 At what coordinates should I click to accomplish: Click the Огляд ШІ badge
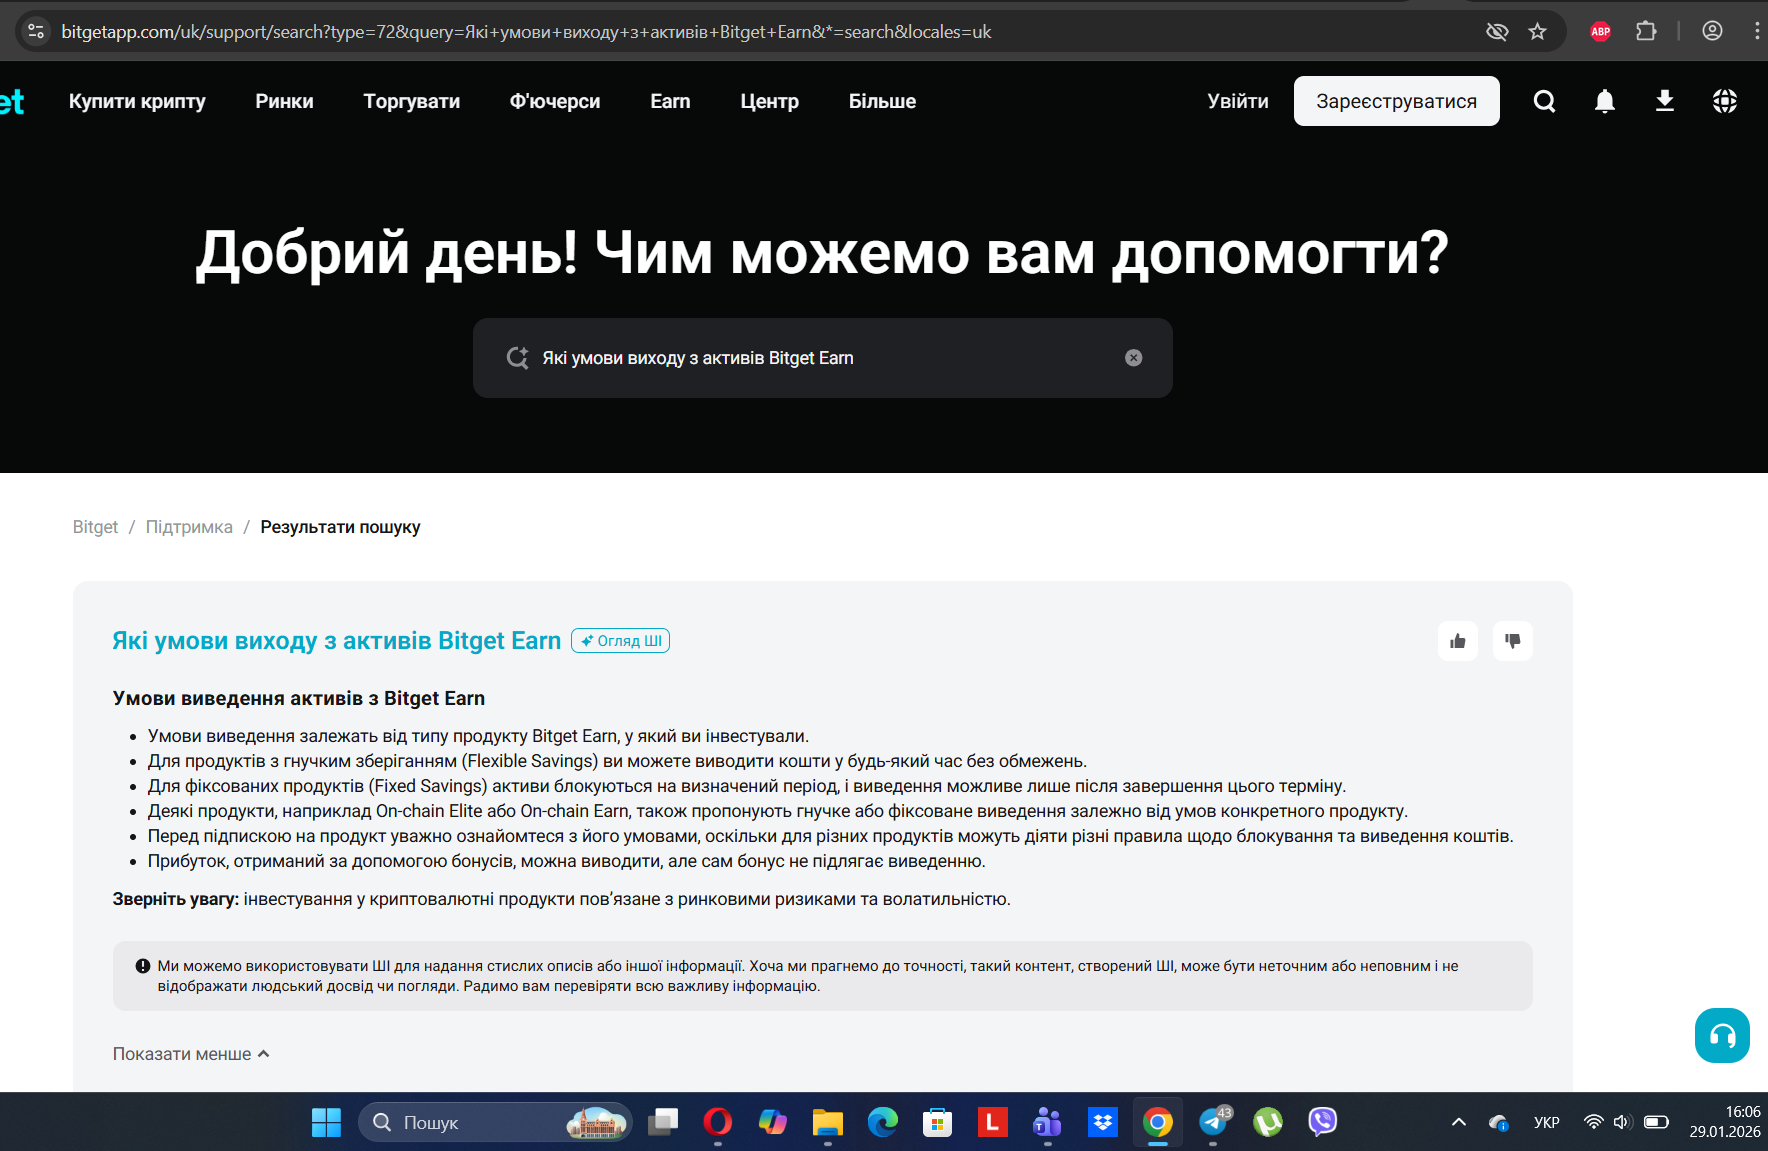(x=620, y=641)
